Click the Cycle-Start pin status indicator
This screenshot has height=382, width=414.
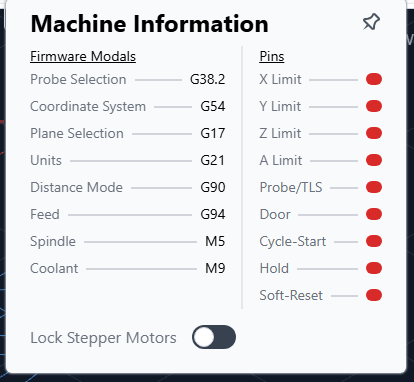374,241
